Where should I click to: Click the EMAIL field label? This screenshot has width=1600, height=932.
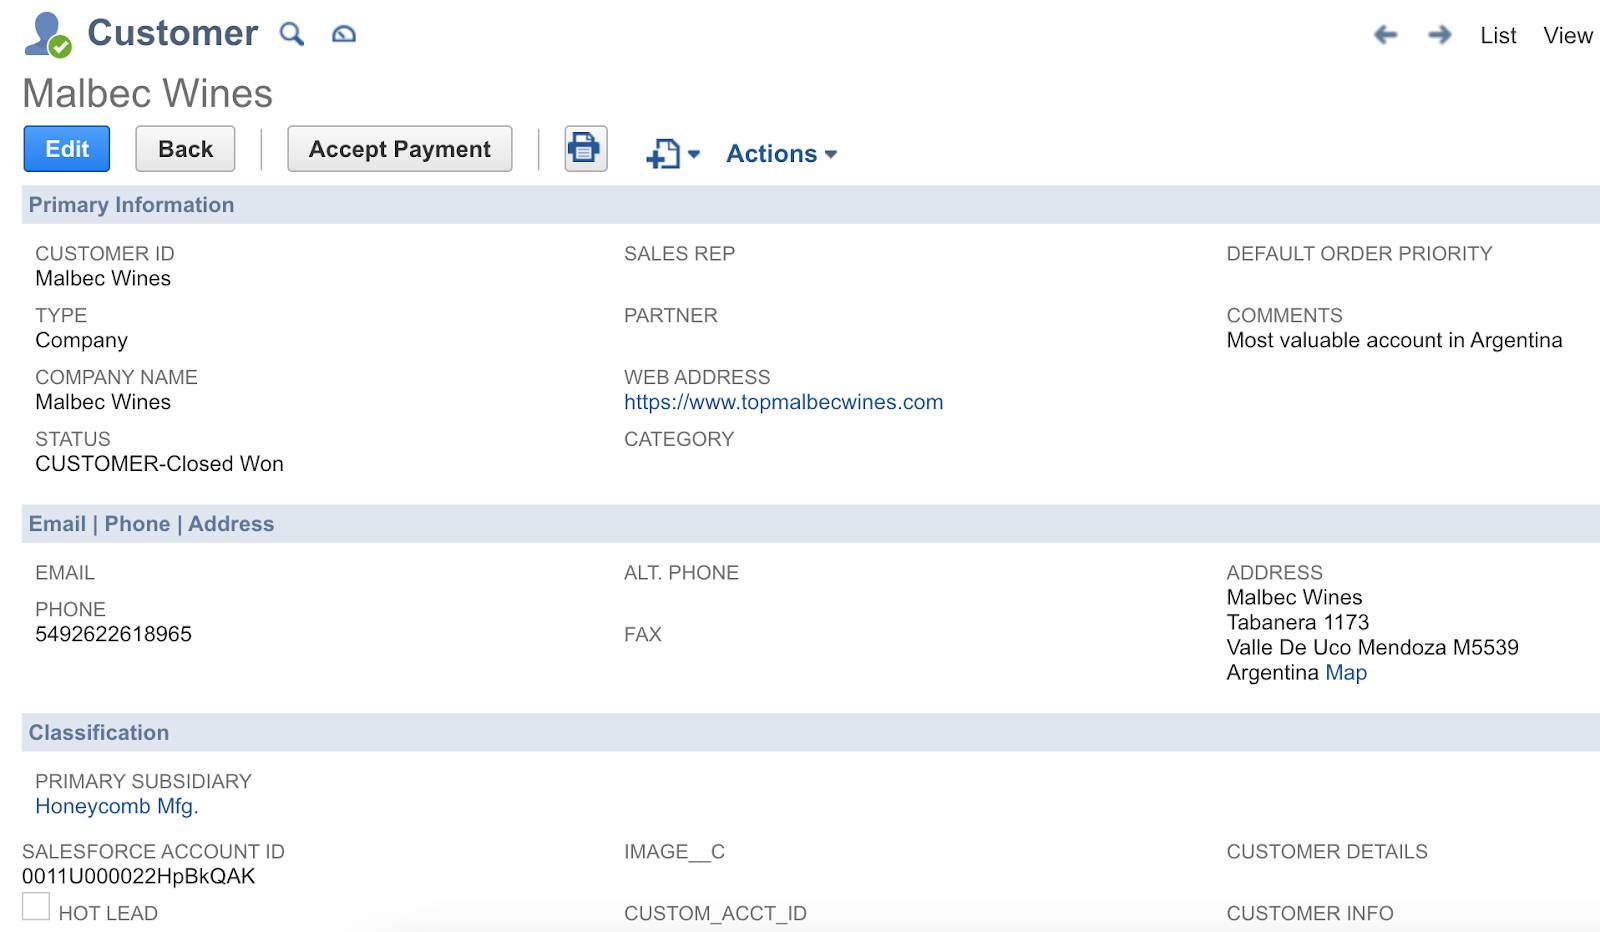[x=65, y=573]
